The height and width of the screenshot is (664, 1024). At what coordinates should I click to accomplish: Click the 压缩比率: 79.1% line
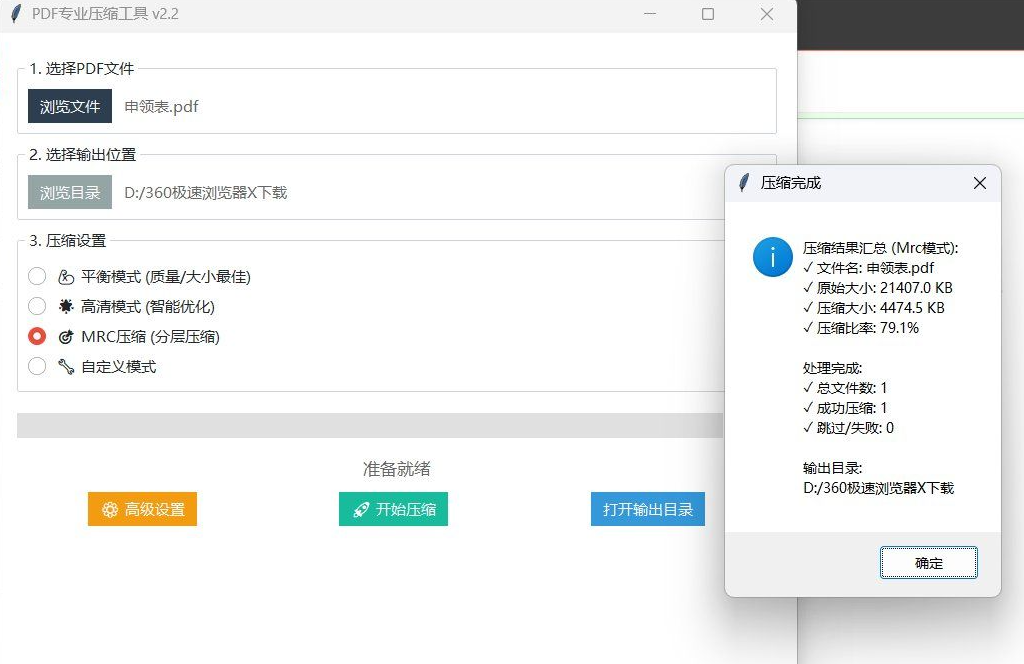(861, 328)
